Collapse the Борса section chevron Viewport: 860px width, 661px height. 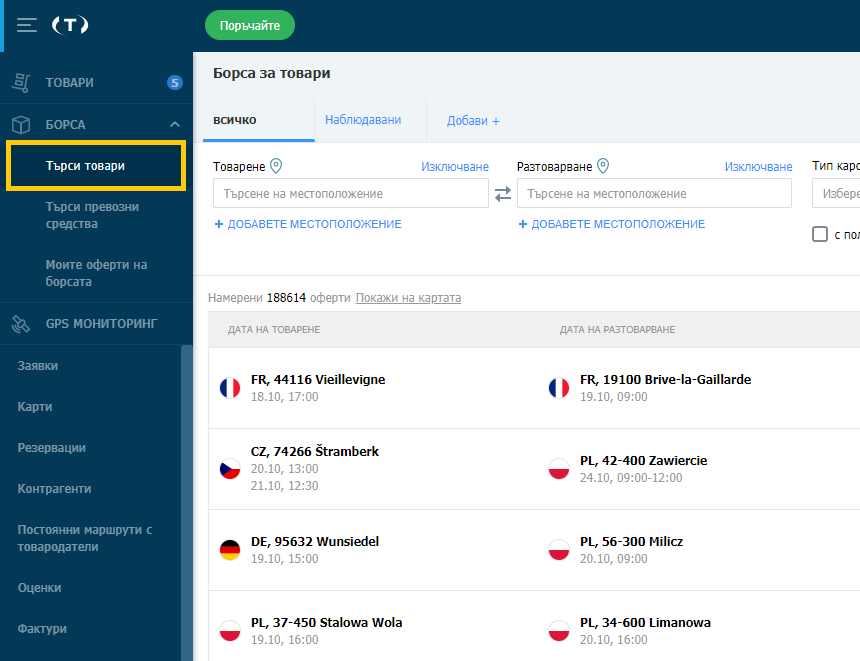[x=175, y=125]
